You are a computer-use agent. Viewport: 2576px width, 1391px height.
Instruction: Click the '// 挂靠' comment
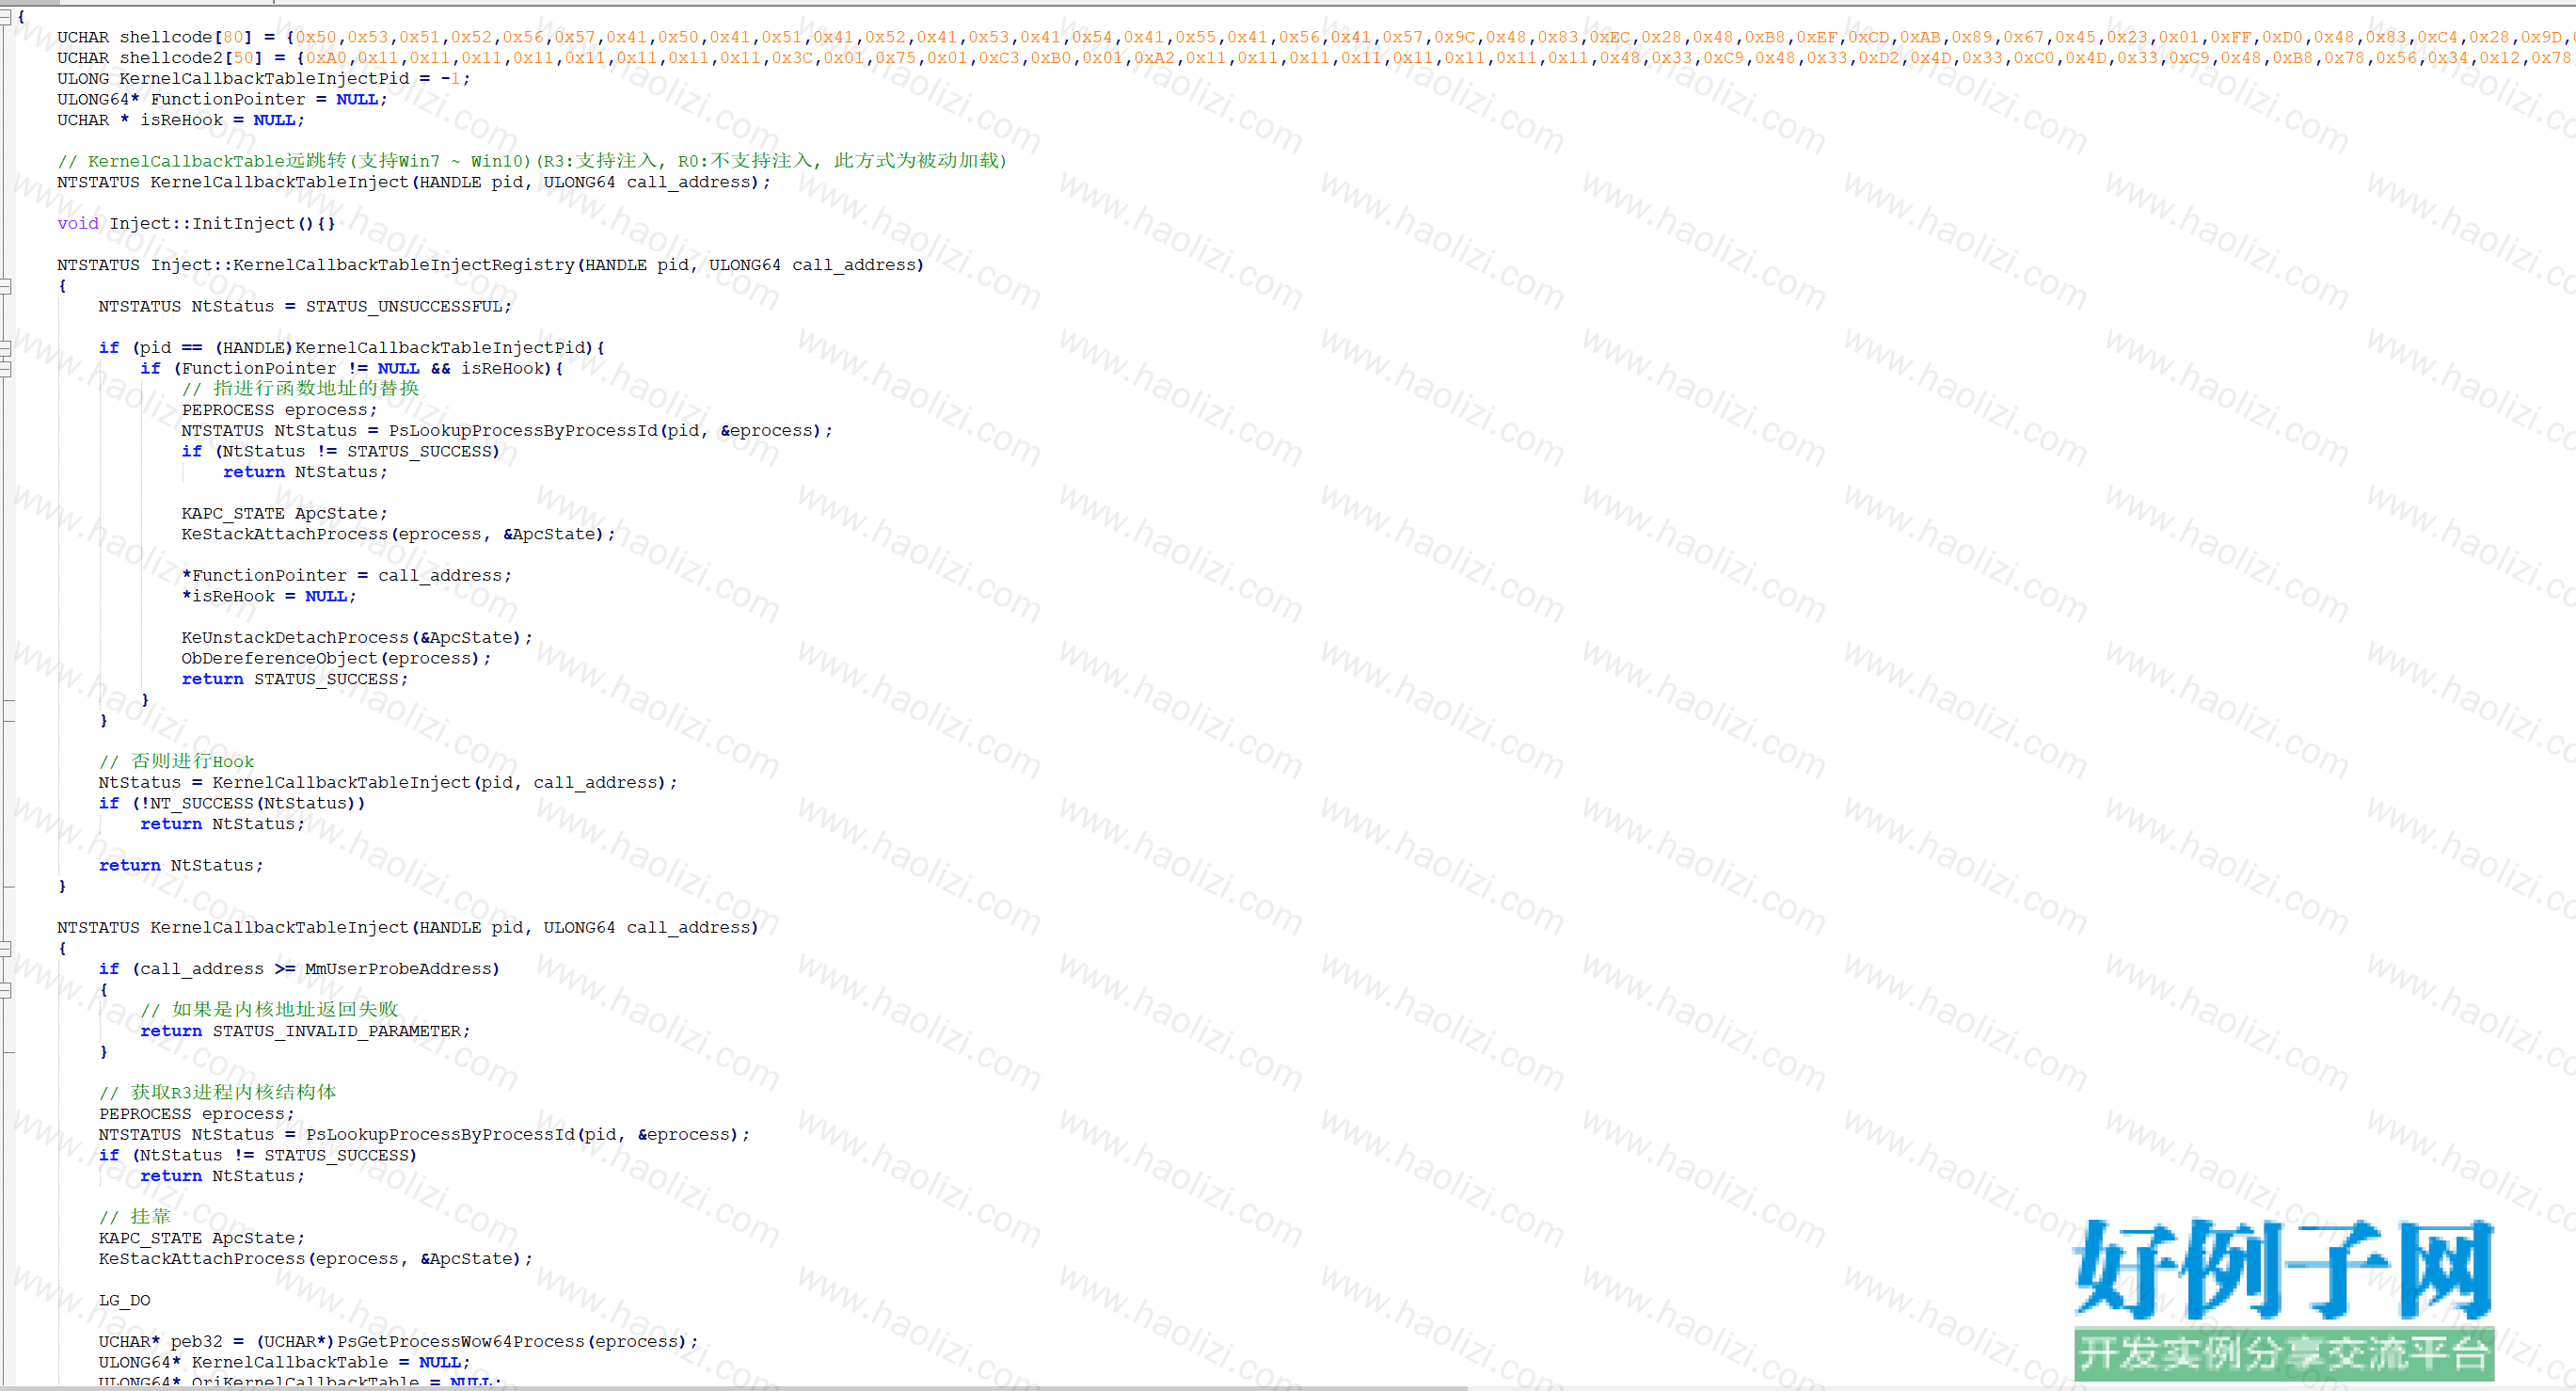[134, 1217]
